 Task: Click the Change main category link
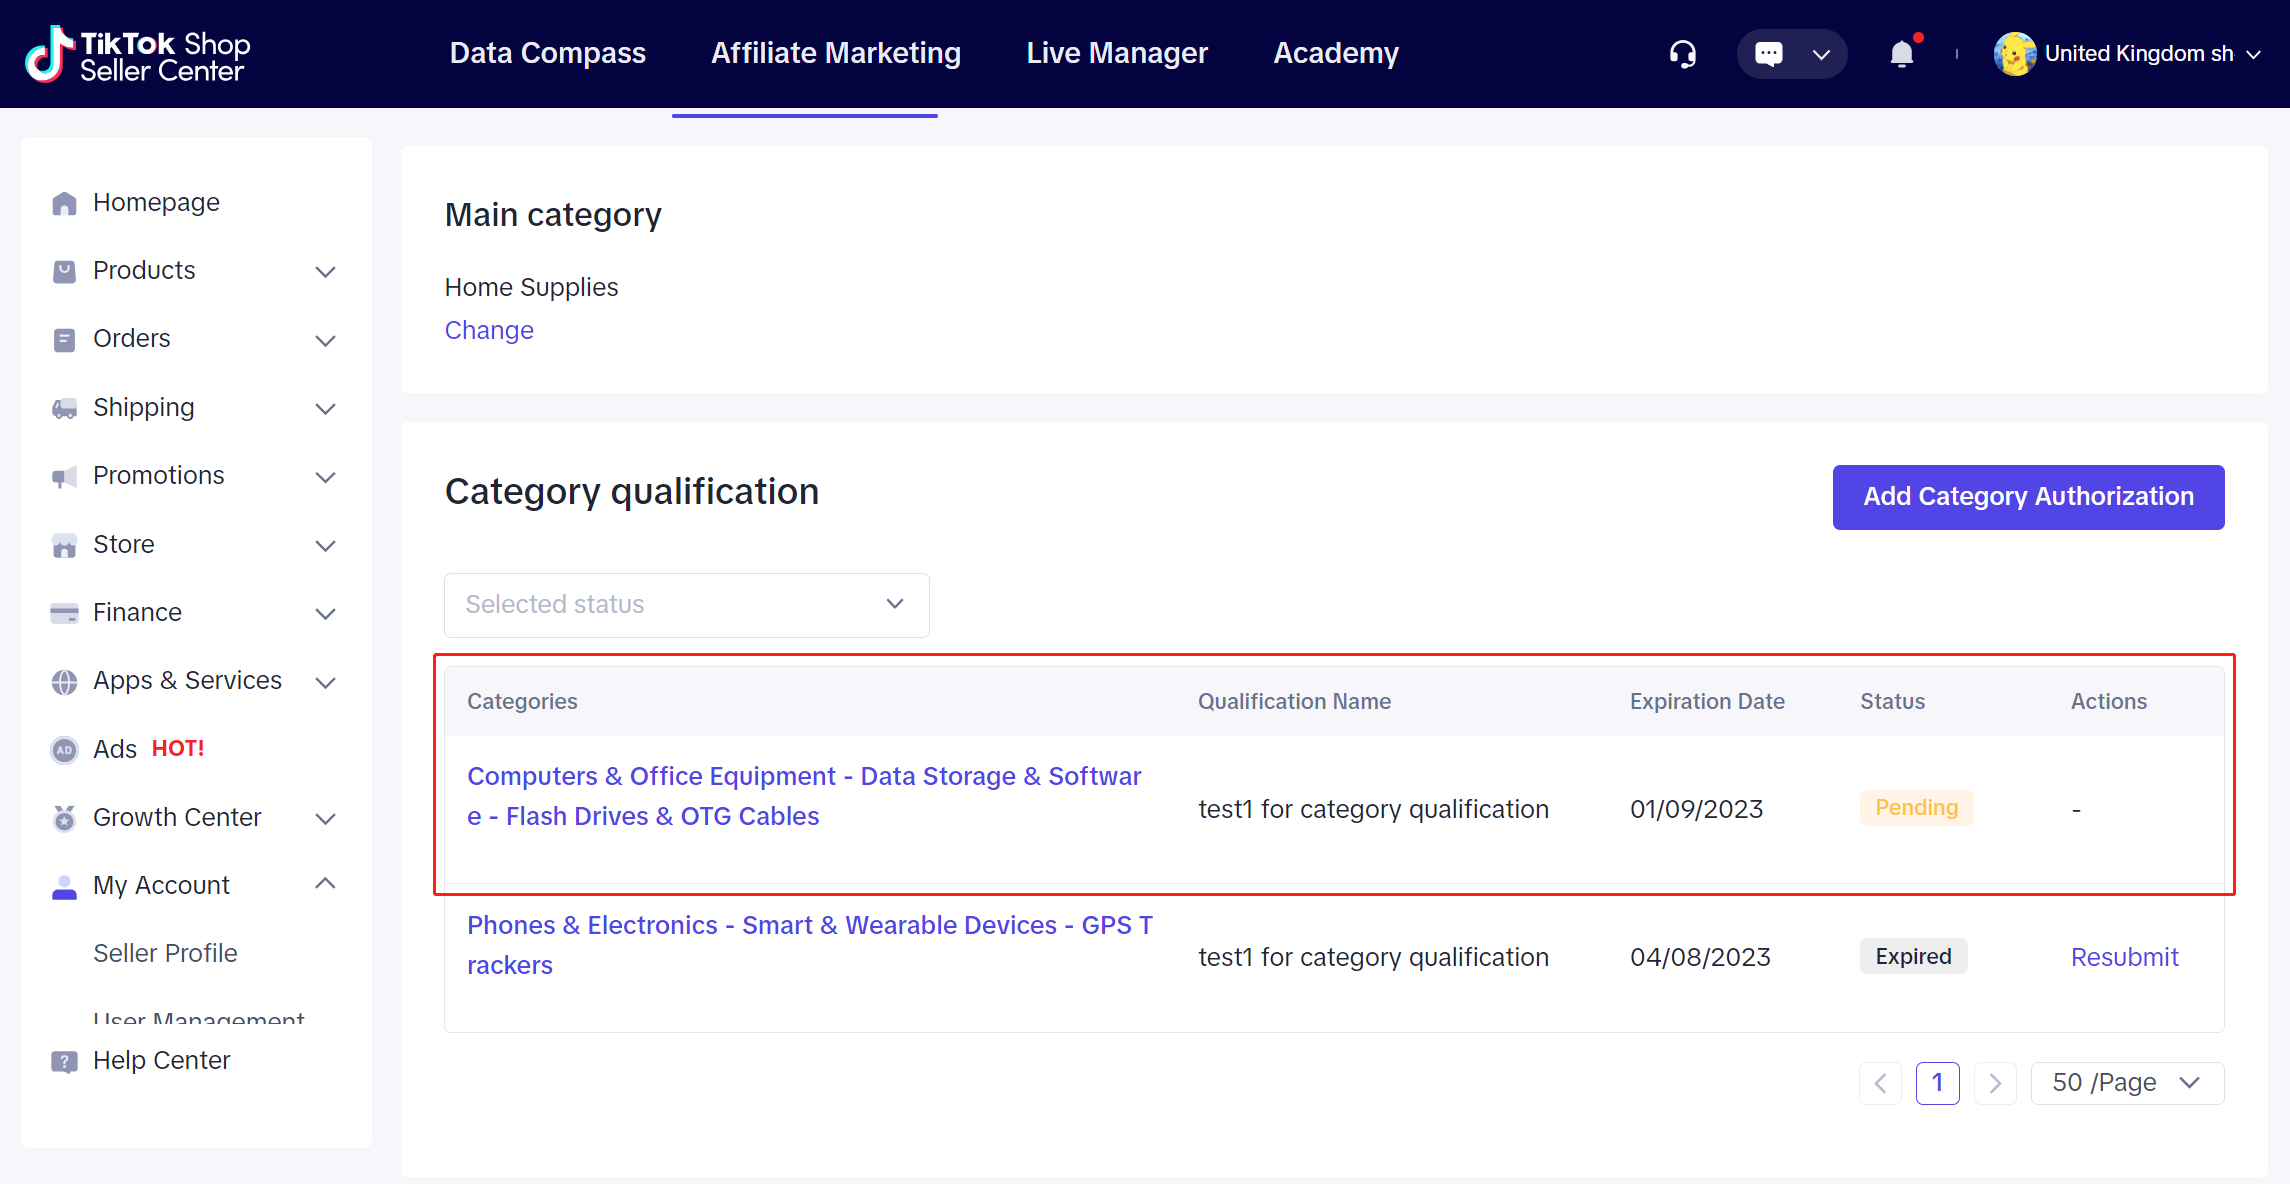pos(489,331)
